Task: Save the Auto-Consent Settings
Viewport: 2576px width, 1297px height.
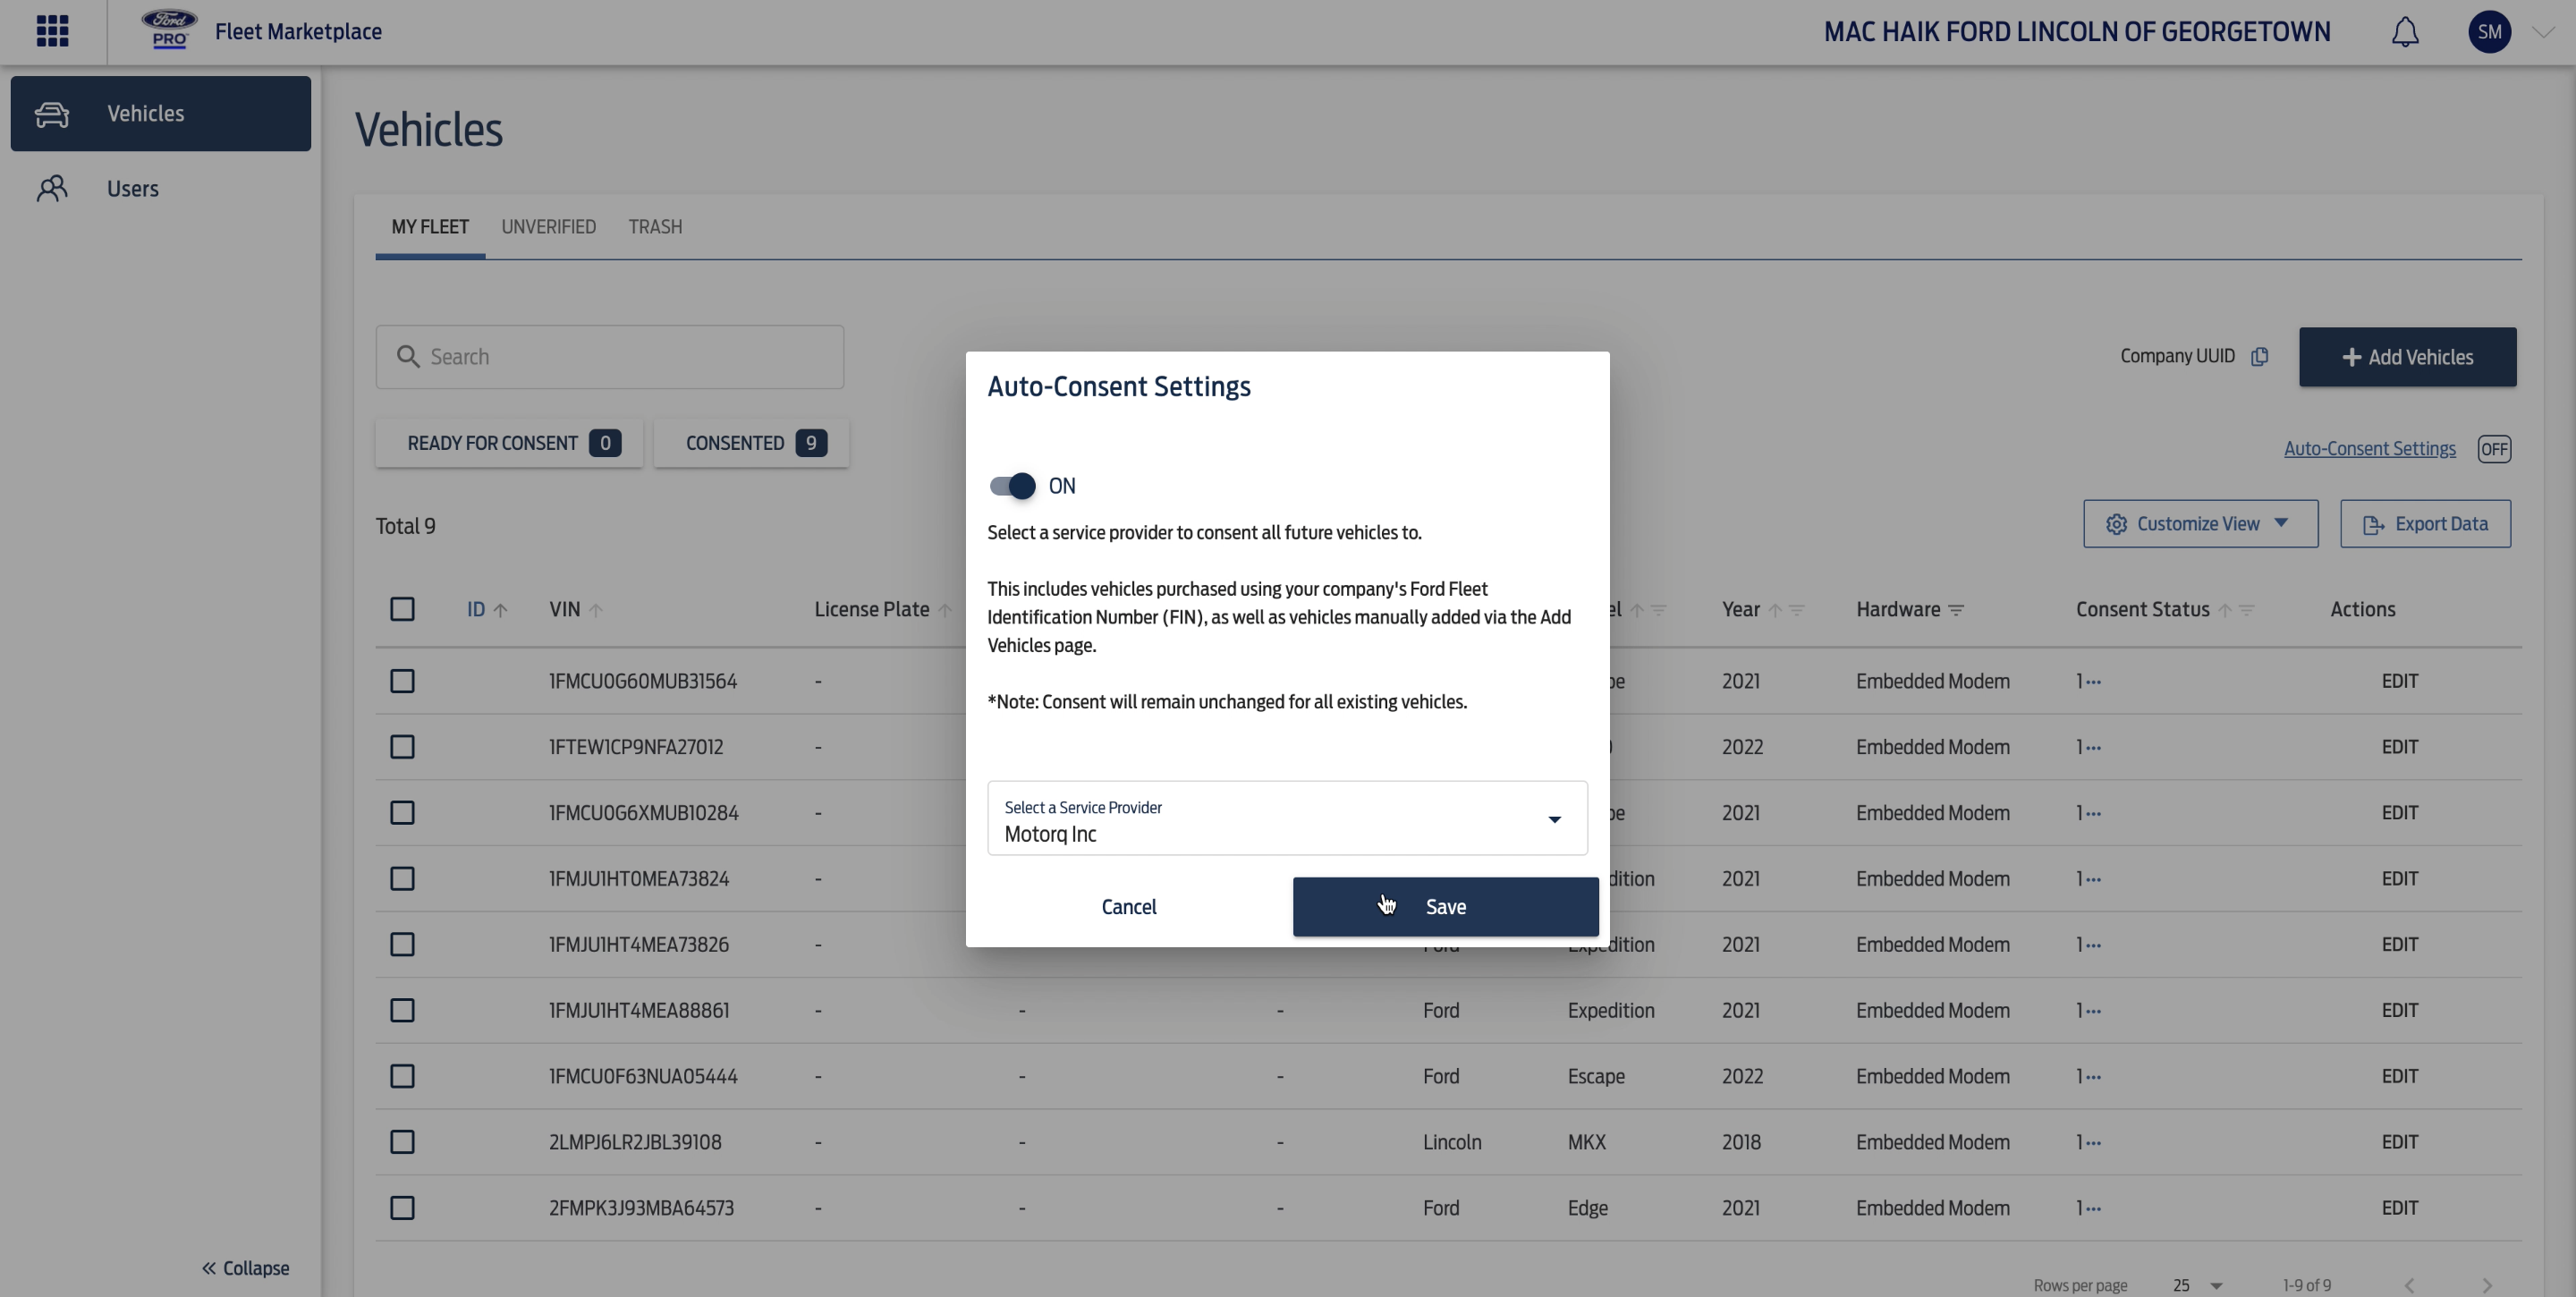Action: point(1444,906)
